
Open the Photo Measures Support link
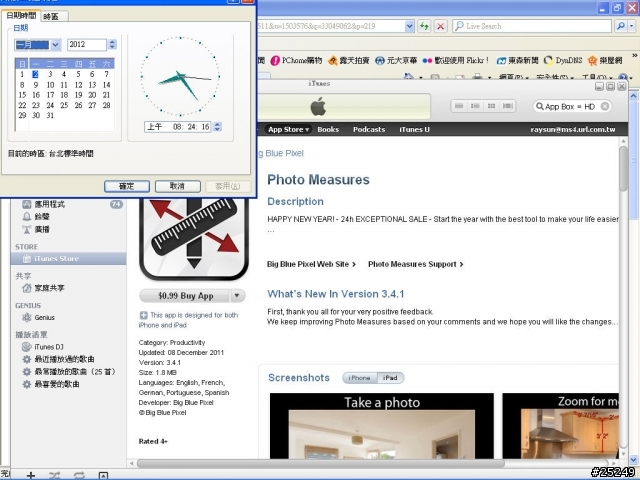pyautogui.click(x=416, y=264)
